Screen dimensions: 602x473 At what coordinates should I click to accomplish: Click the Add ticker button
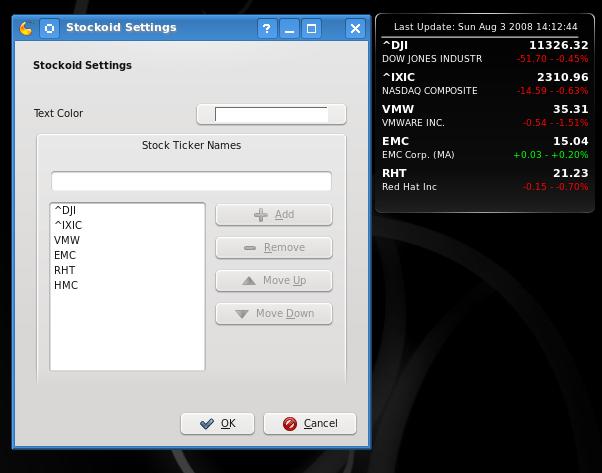click(274, 215)
